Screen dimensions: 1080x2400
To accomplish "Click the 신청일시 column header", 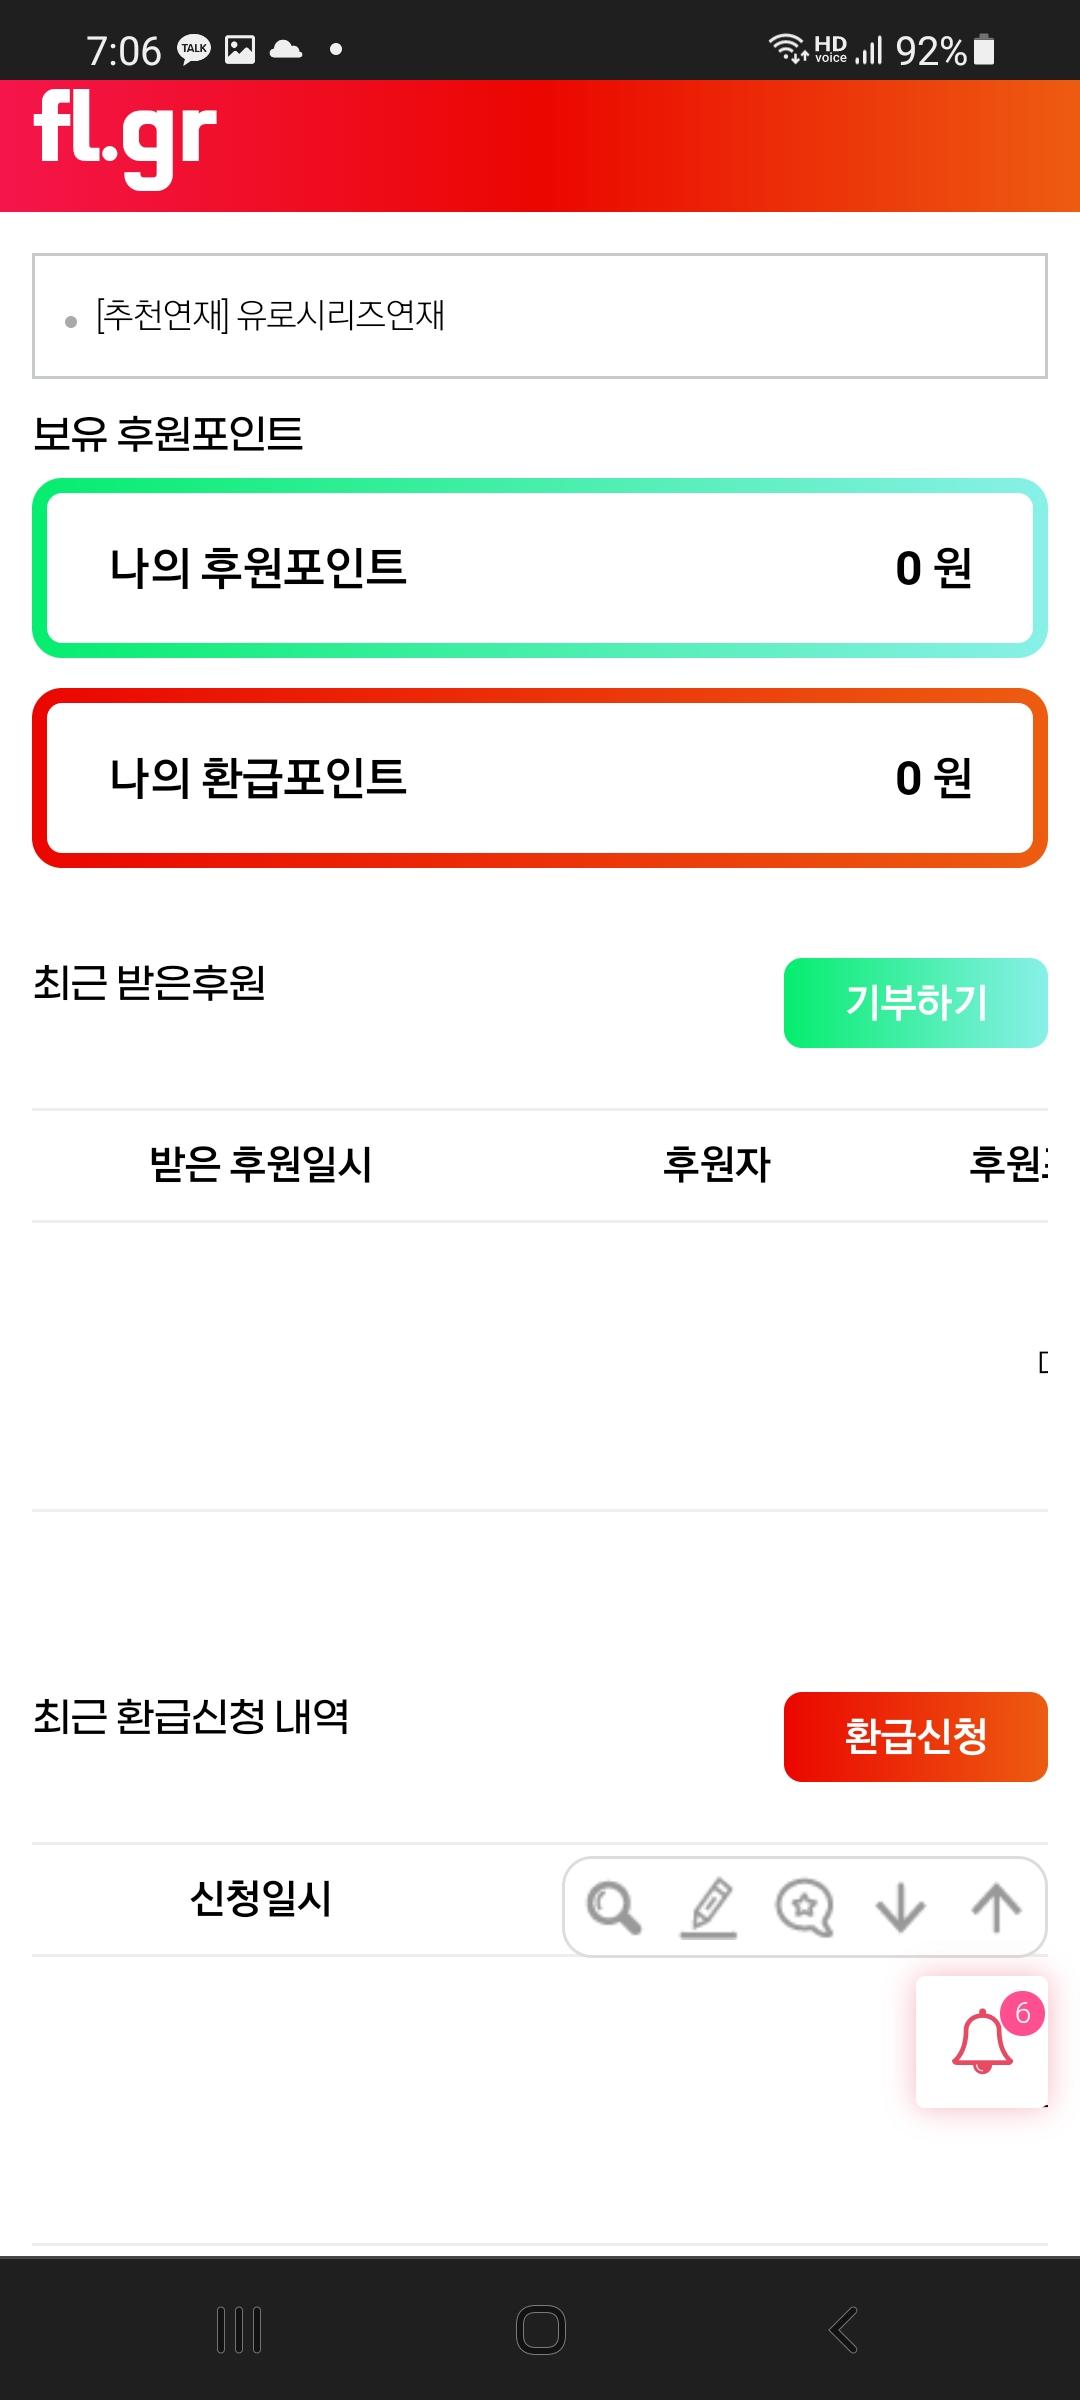I will 261,1898.
